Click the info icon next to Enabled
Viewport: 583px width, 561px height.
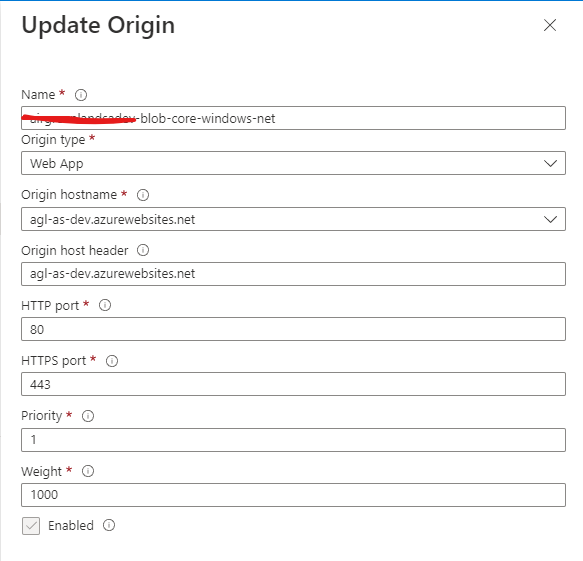pos(109,525)
